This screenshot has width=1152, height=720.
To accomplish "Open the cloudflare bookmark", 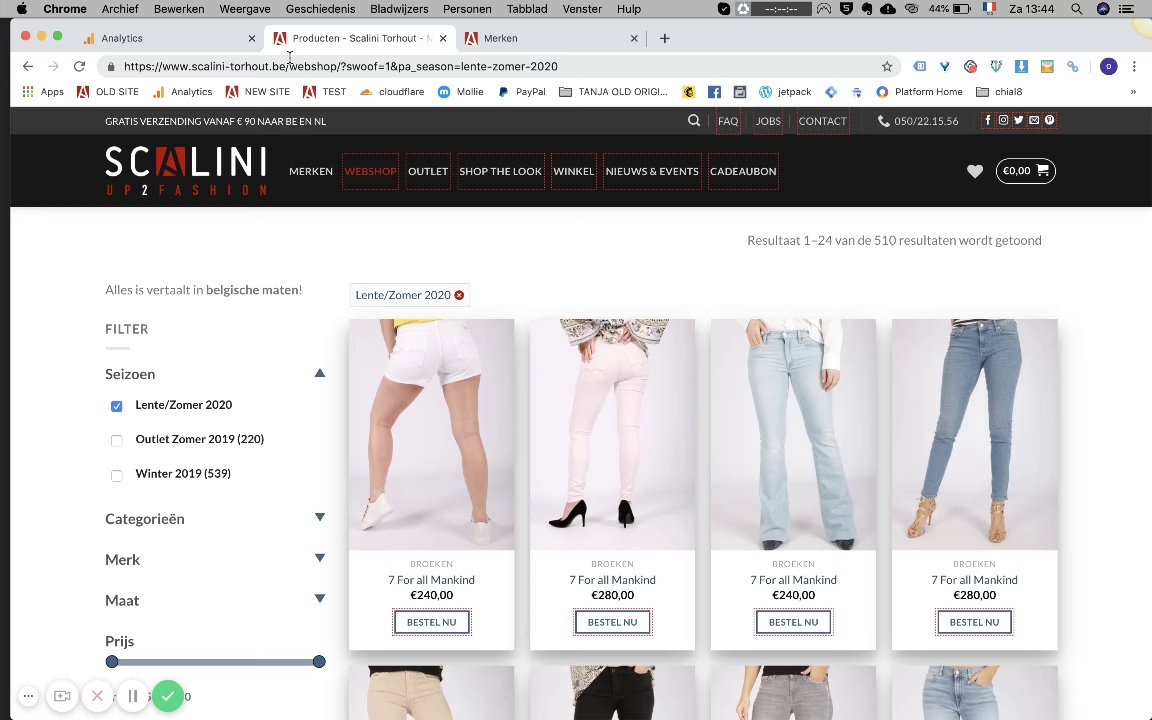I will [x=392, y=92].
